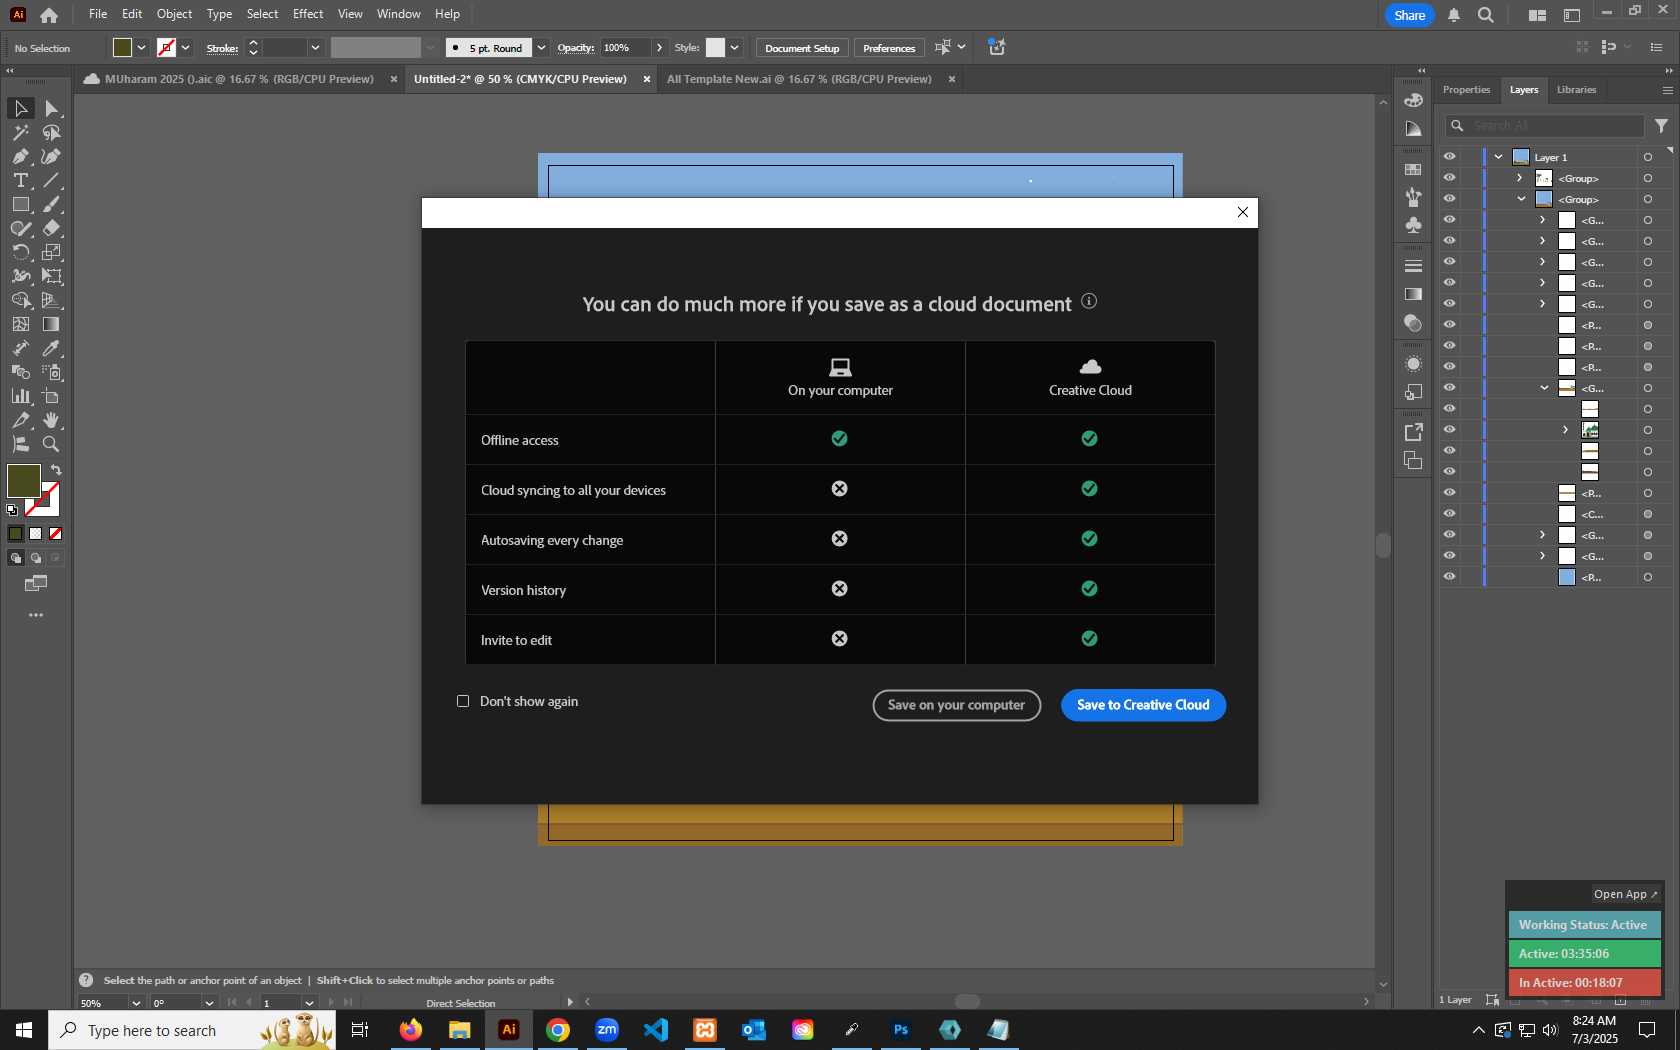Screen dimensions: 1680x1050
Task: Open the Effect menu
Action: [x=308, y=14]
